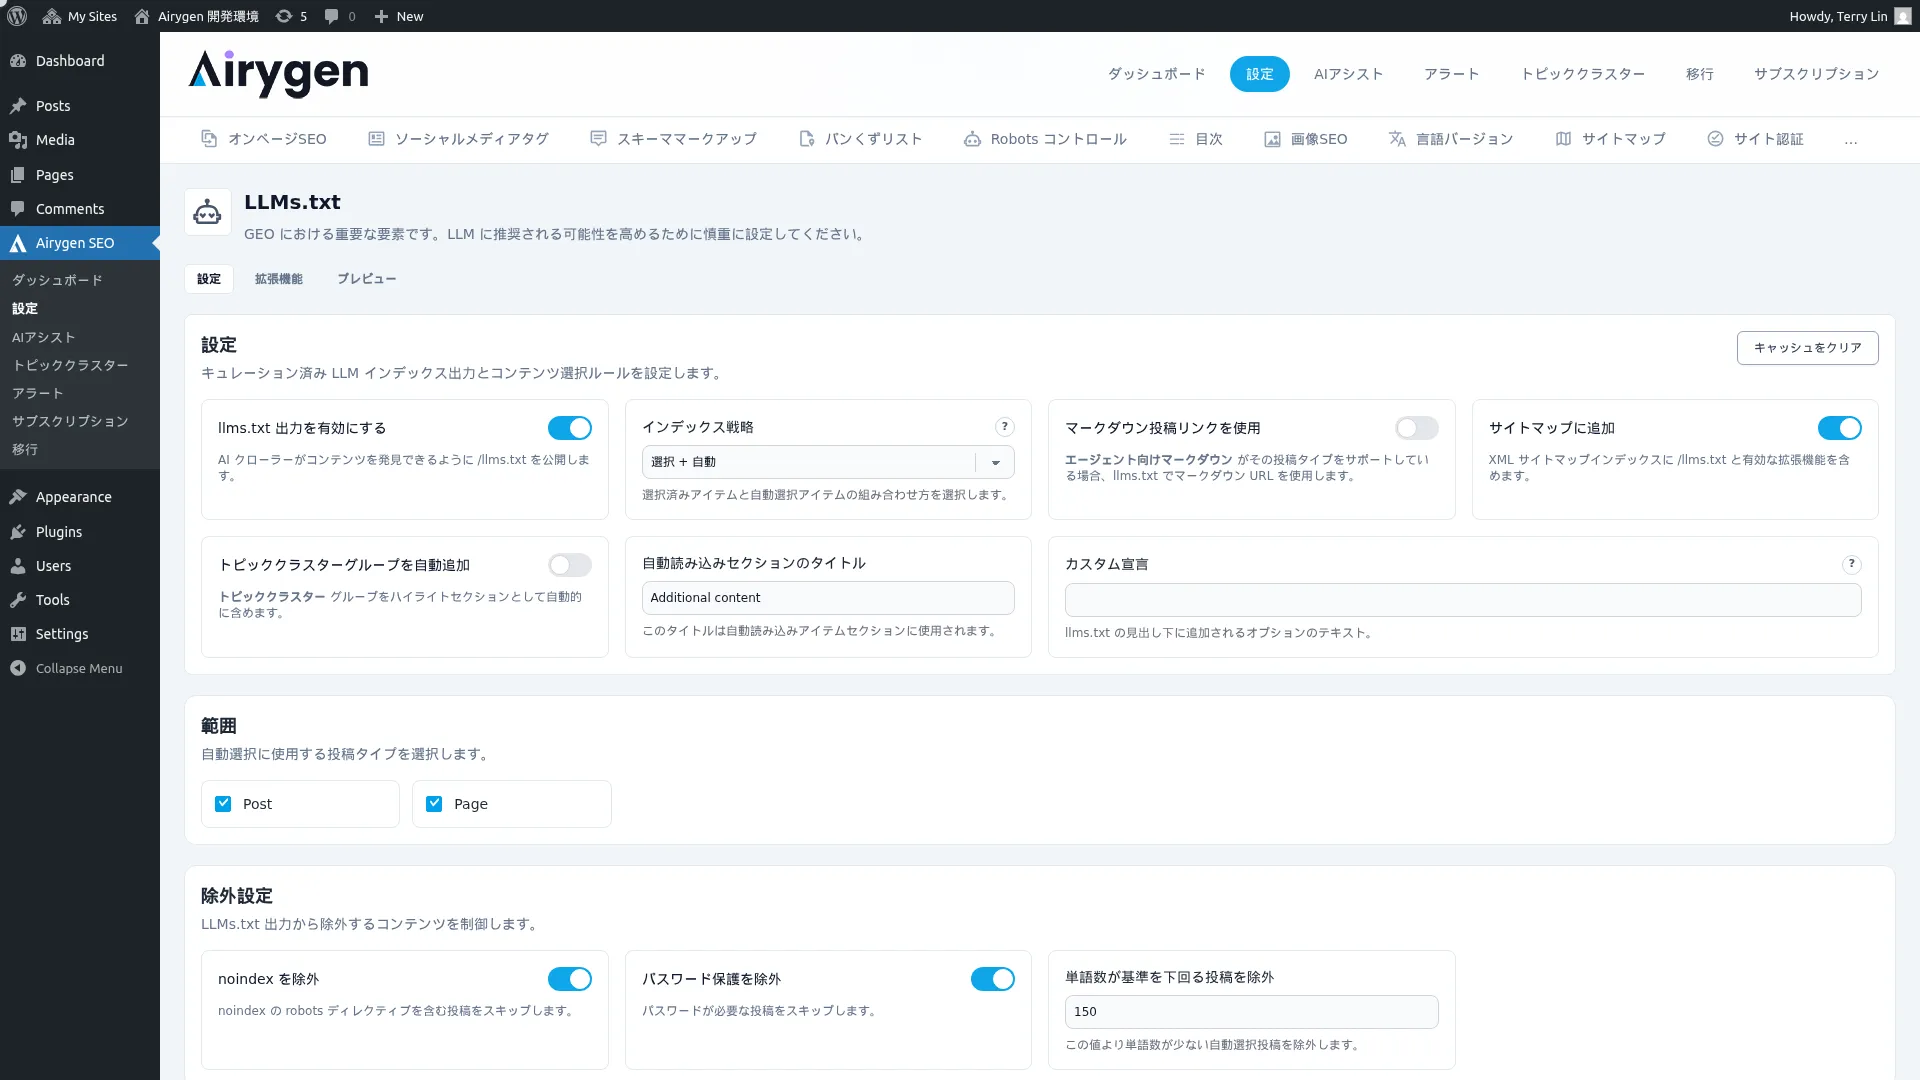Click the キャッシュをクリア button

(x=1807, y=348)
